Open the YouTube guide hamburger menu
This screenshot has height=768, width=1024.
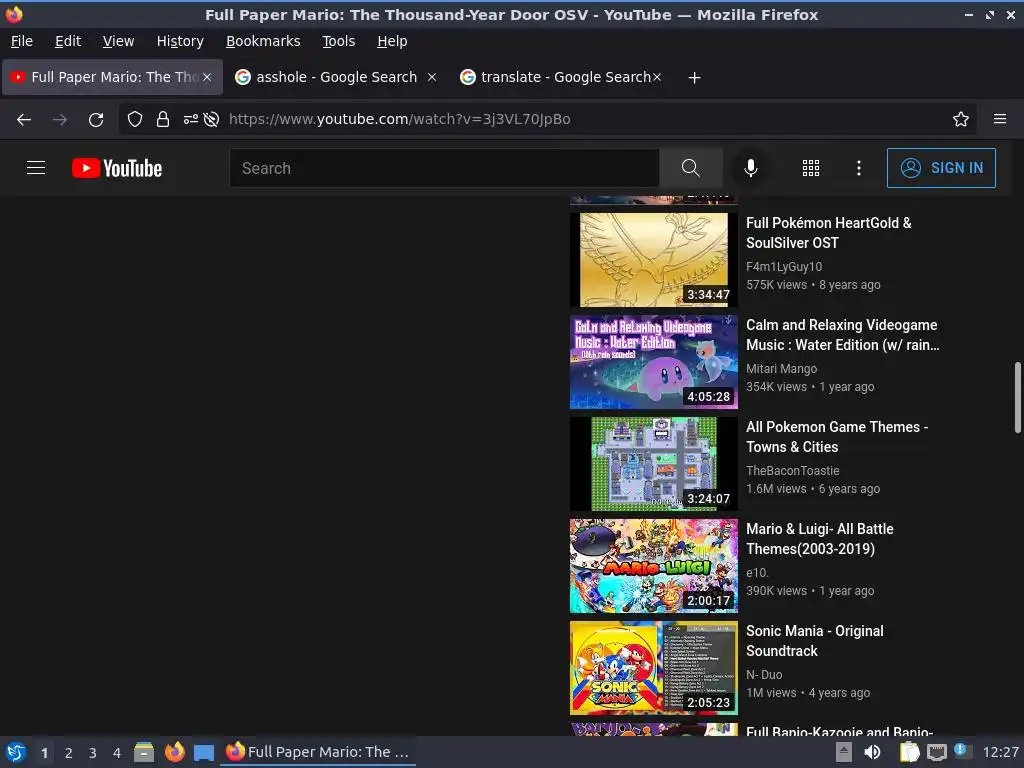click(36, 168)
